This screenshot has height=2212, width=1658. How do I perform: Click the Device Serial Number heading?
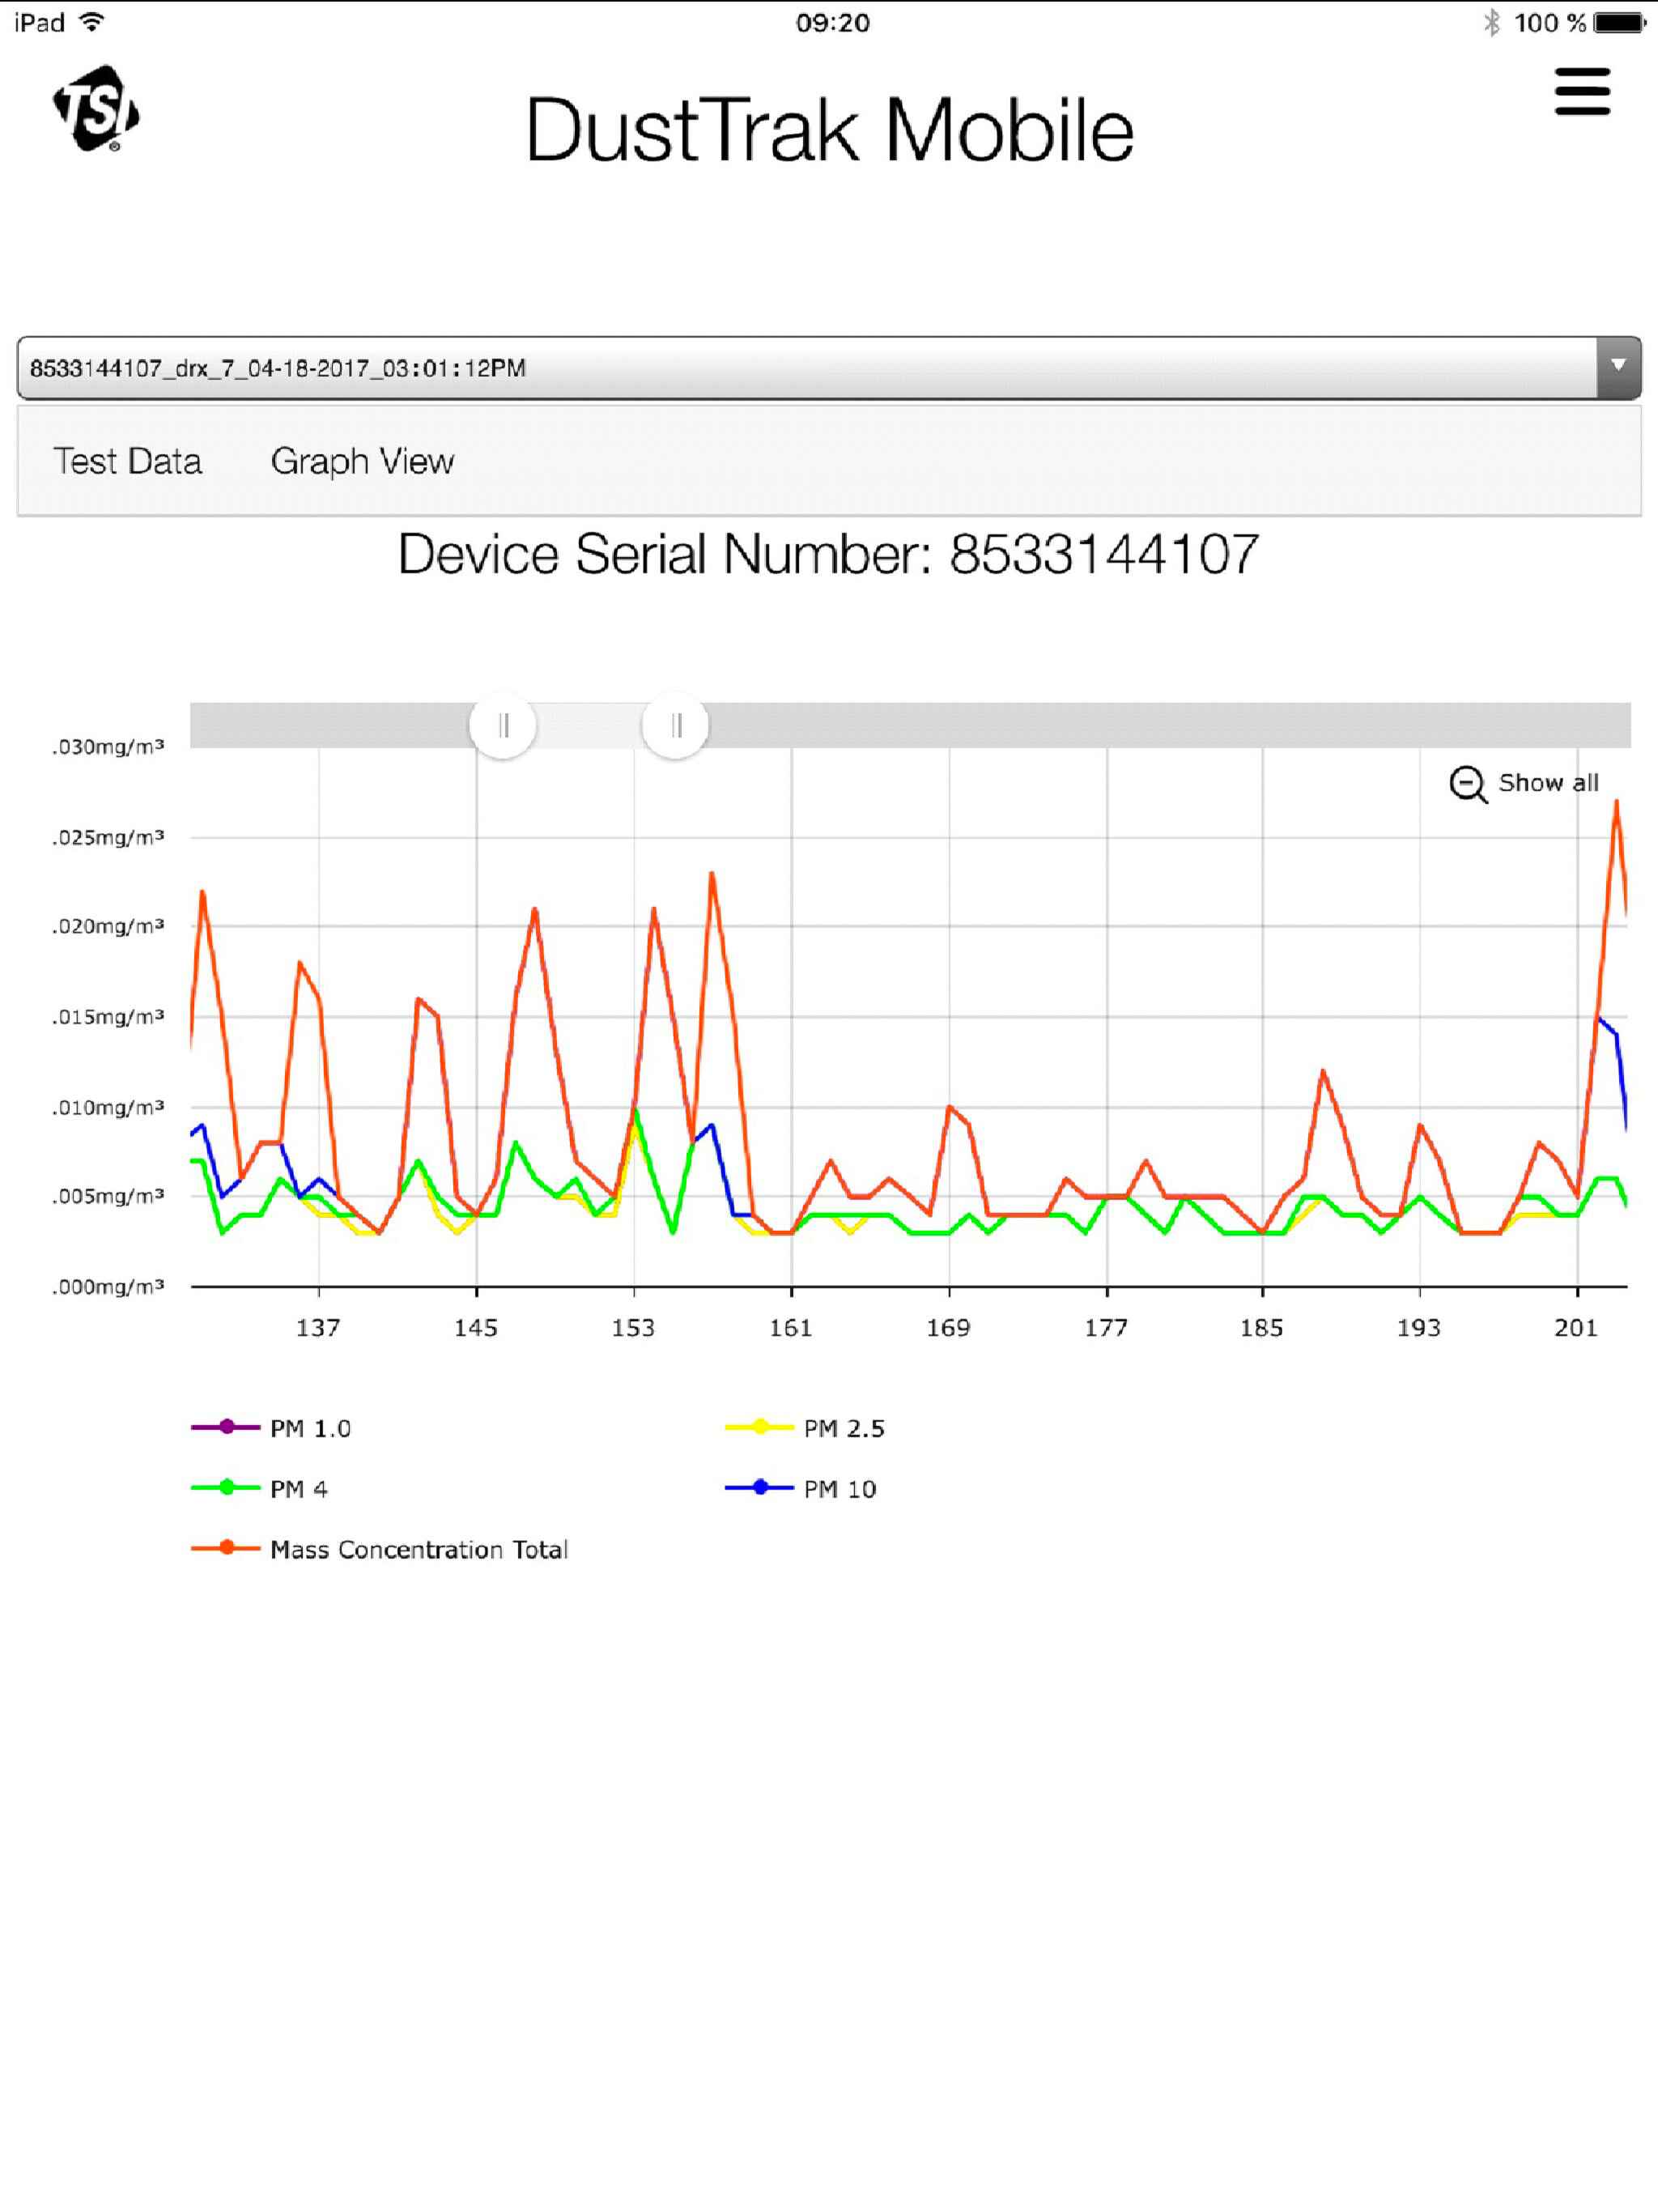[828, 554]
